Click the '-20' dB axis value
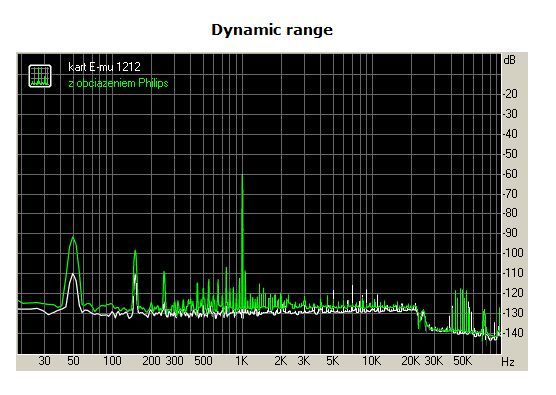Image resolution: width=556 pixels, height=395 pixels. pos(510,94)
